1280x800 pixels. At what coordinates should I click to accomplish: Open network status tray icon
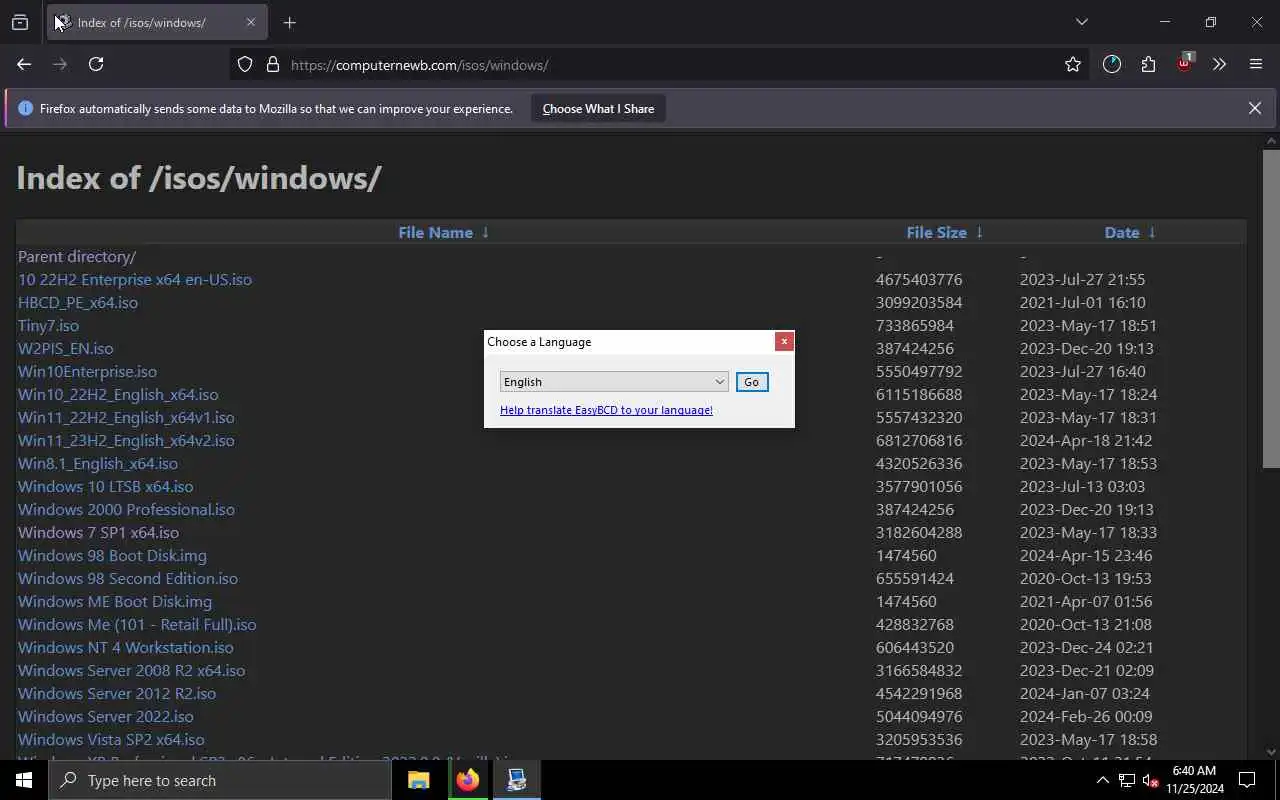pyautogui.click(x=1127, y=780)
